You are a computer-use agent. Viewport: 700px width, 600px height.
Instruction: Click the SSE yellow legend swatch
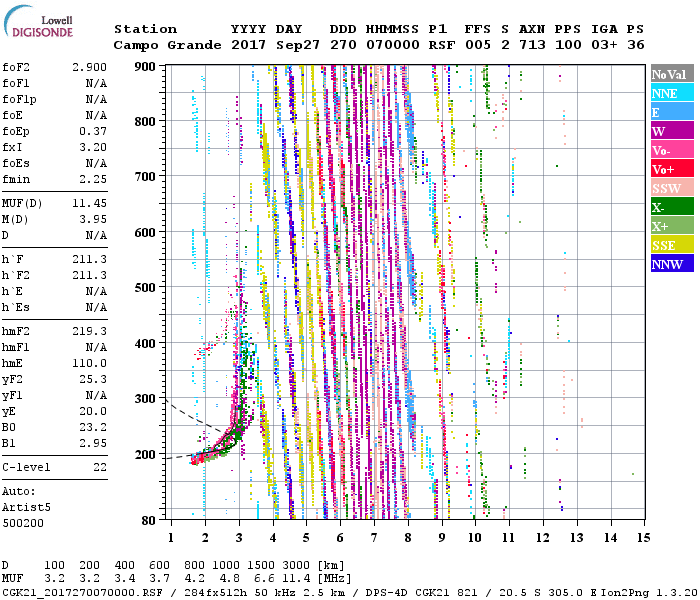(672, 245)
